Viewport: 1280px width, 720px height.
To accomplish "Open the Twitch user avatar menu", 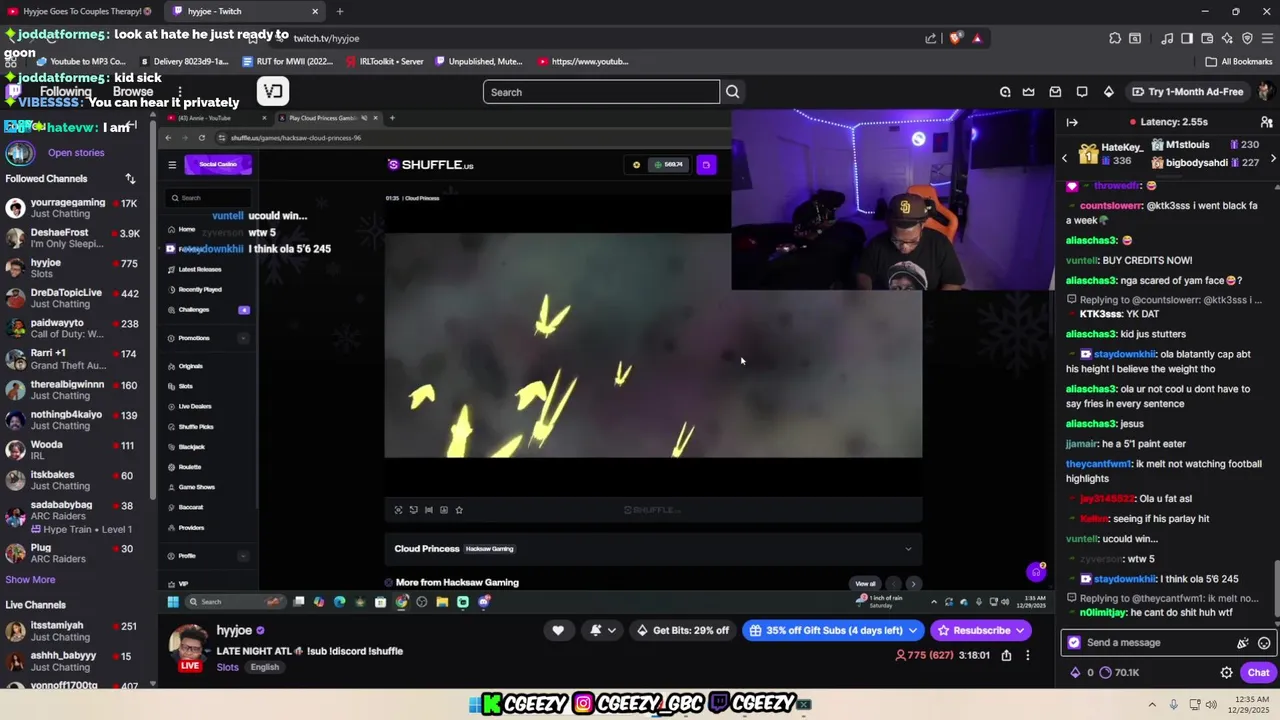I will (1265, 92).
